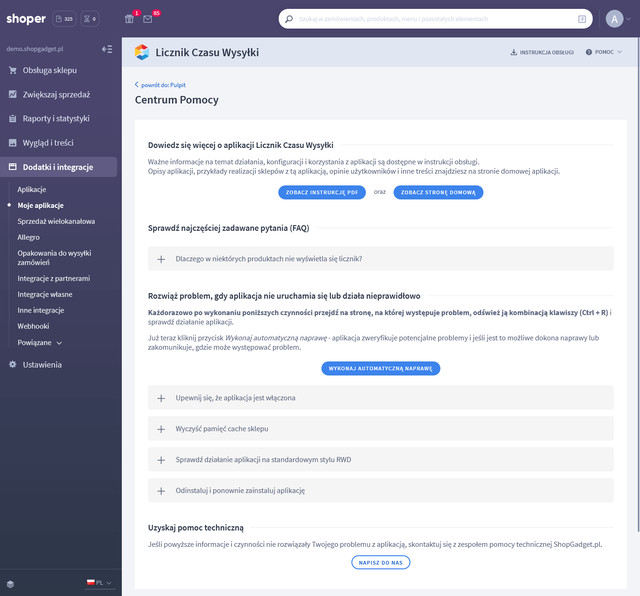Collapse the sidebar with the arrow icon
Screen dimensions: 640x596
(107, 49)
